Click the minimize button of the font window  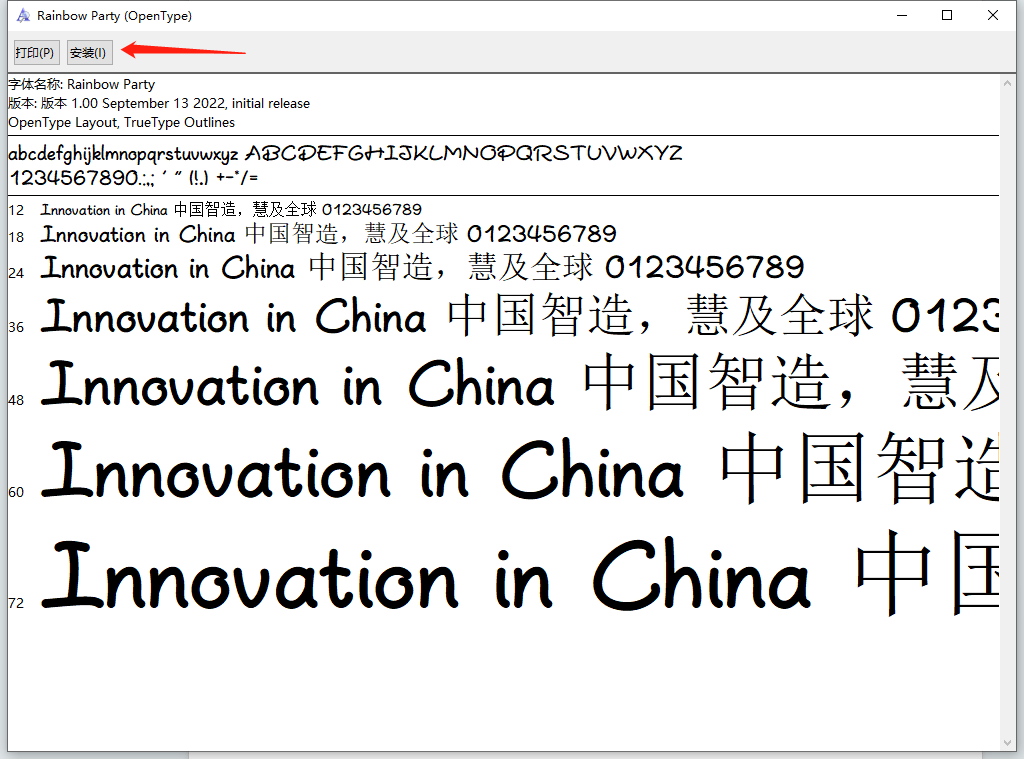coord(901,15)
